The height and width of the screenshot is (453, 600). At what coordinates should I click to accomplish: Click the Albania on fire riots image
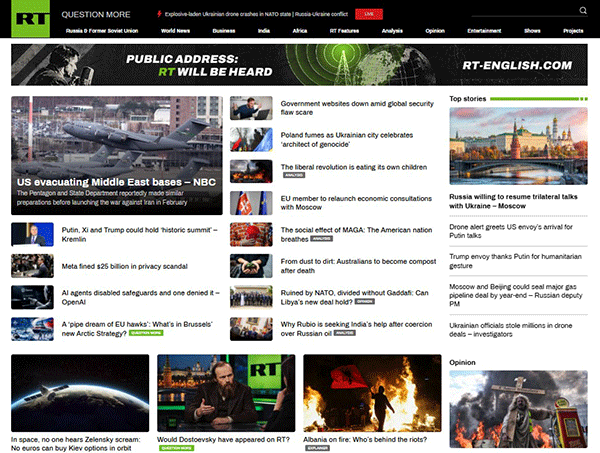[x=372, y=393]
